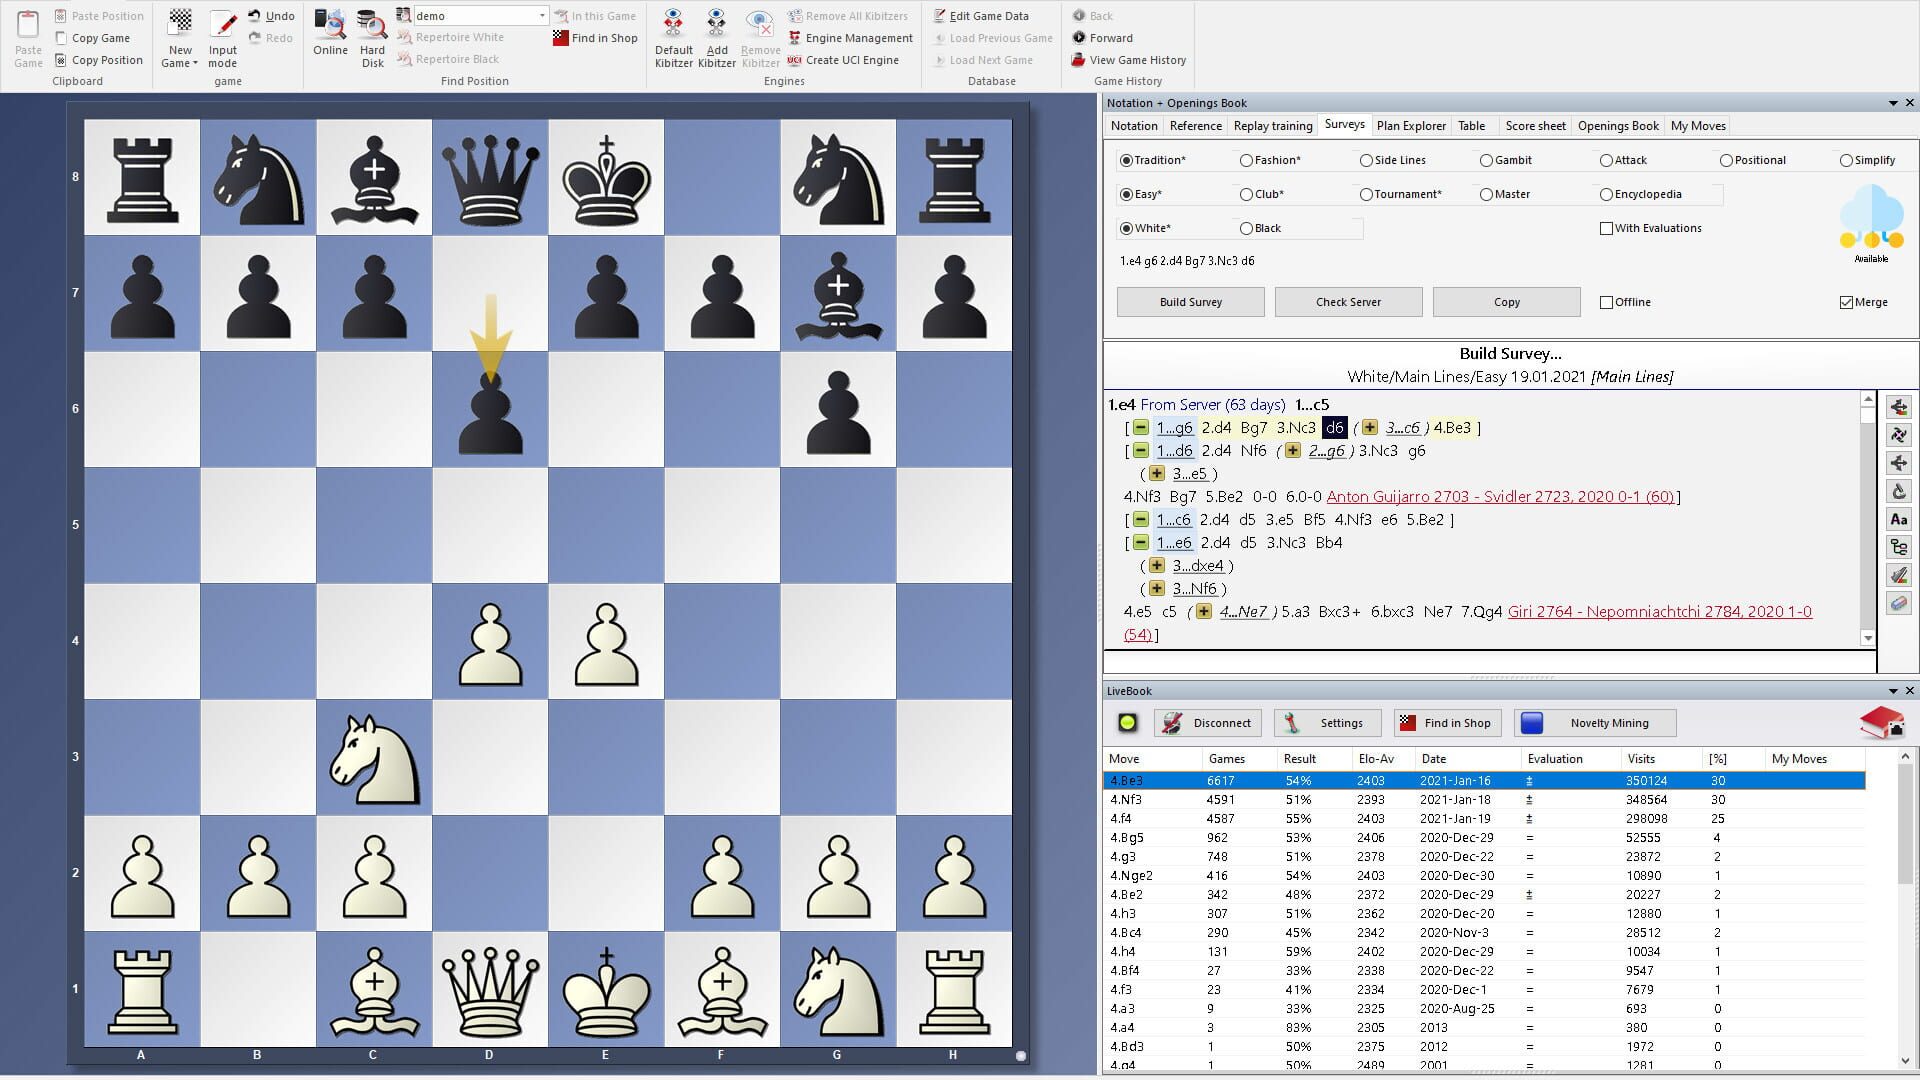Open the Online database icon
Screen dimensions: 1920x1080
tap(330, 24)
